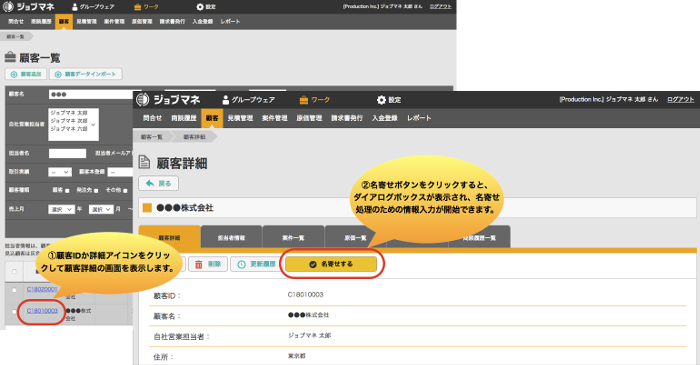
Task: Click the 住所 value 東京都
Action: point(297,356)
